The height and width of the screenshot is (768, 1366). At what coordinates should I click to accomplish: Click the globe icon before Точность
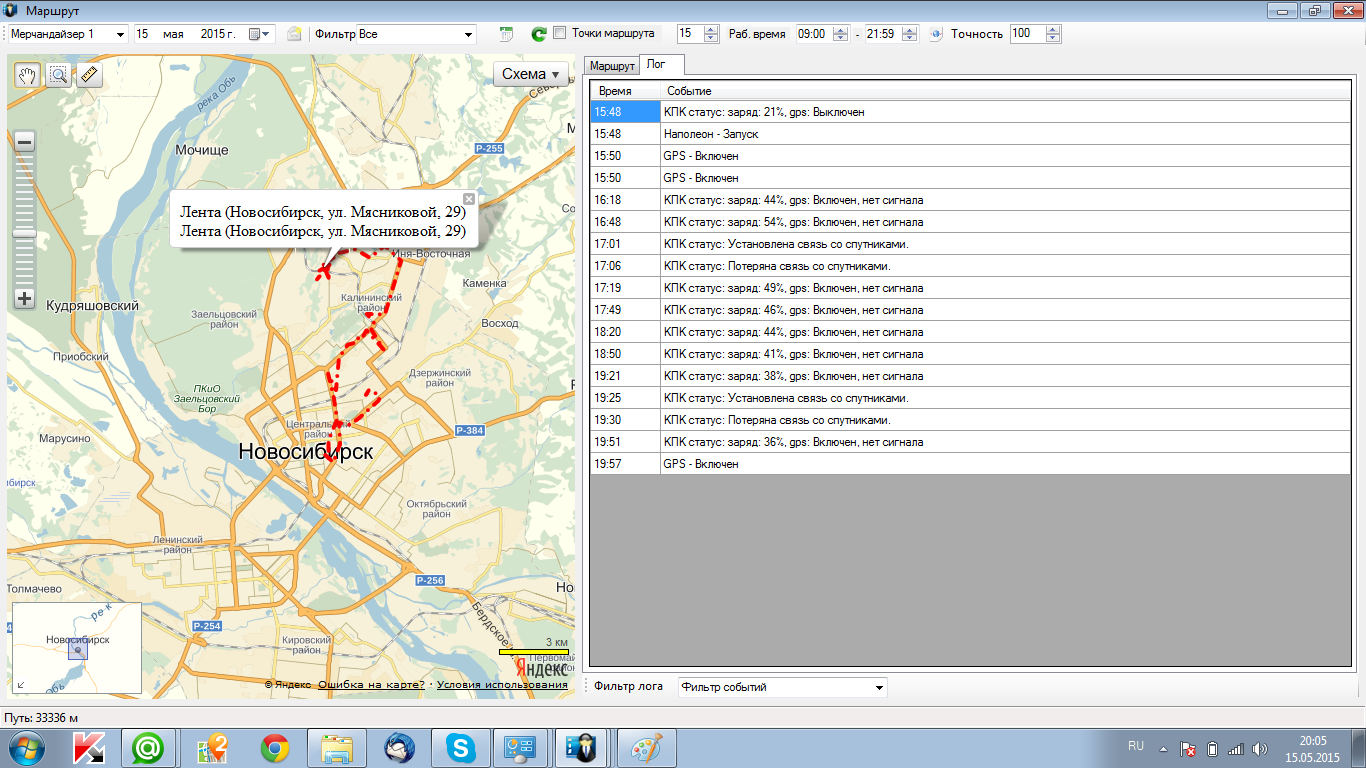click(x=936, y=34)
